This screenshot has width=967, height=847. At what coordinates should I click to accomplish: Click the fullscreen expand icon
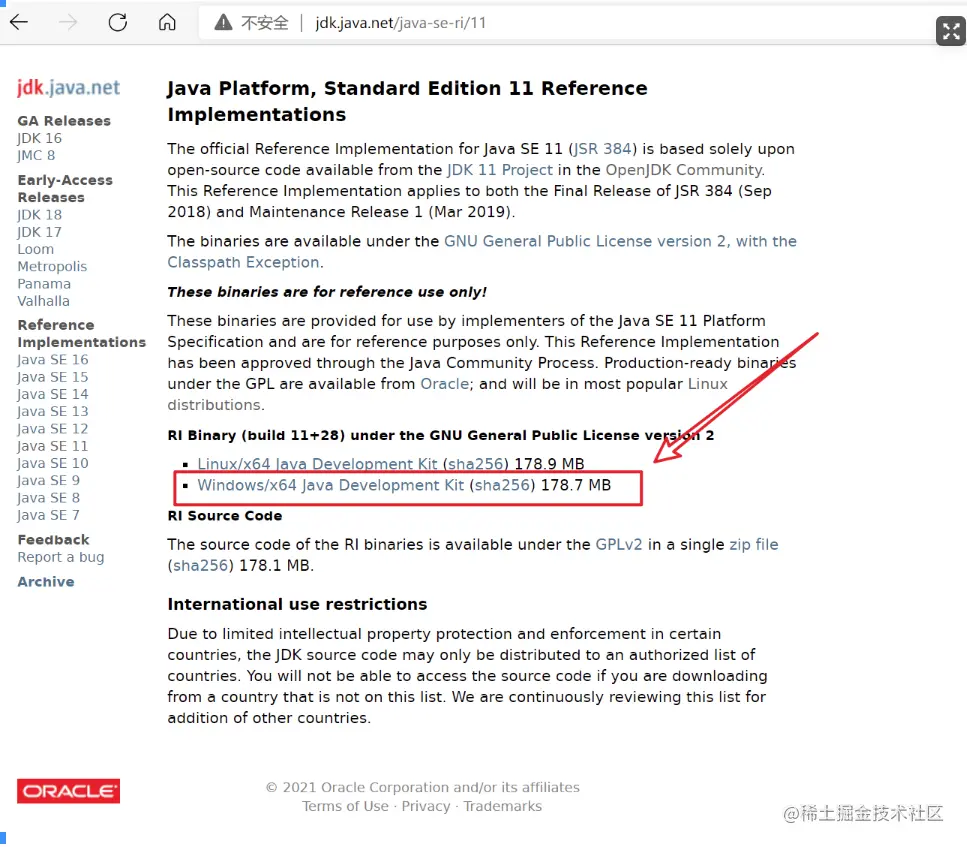[x=950, y=31]
